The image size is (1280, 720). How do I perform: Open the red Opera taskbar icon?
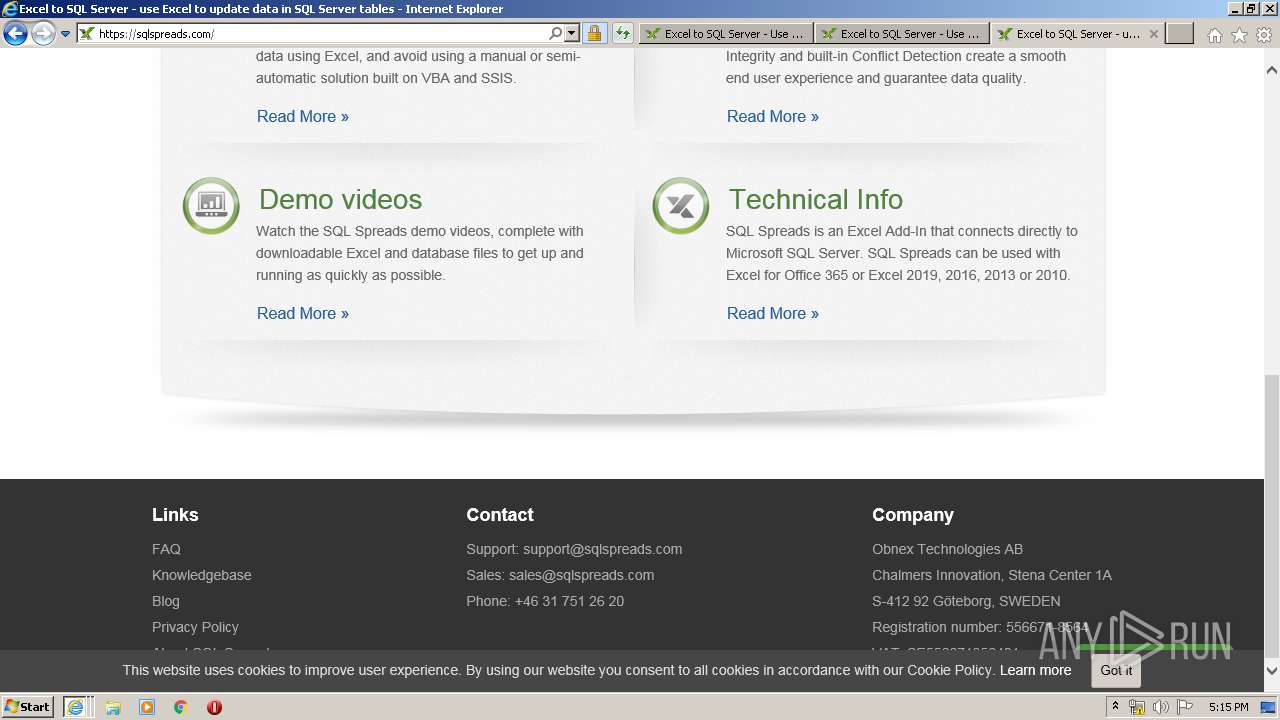click(214, 707)
